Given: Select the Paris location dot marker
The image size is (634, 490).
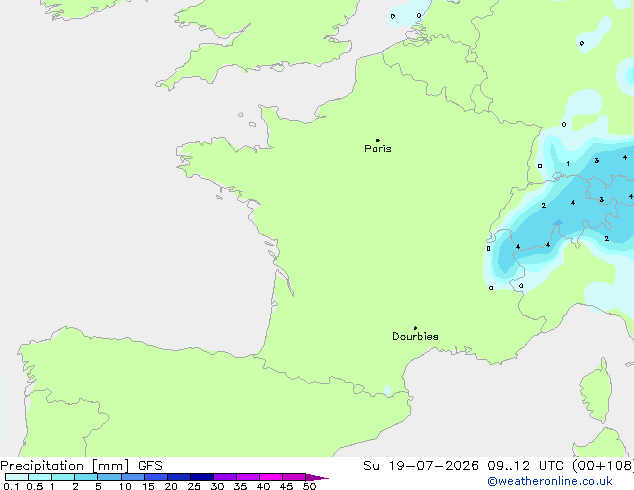Looking at the screenshot, I should (378, 140).
